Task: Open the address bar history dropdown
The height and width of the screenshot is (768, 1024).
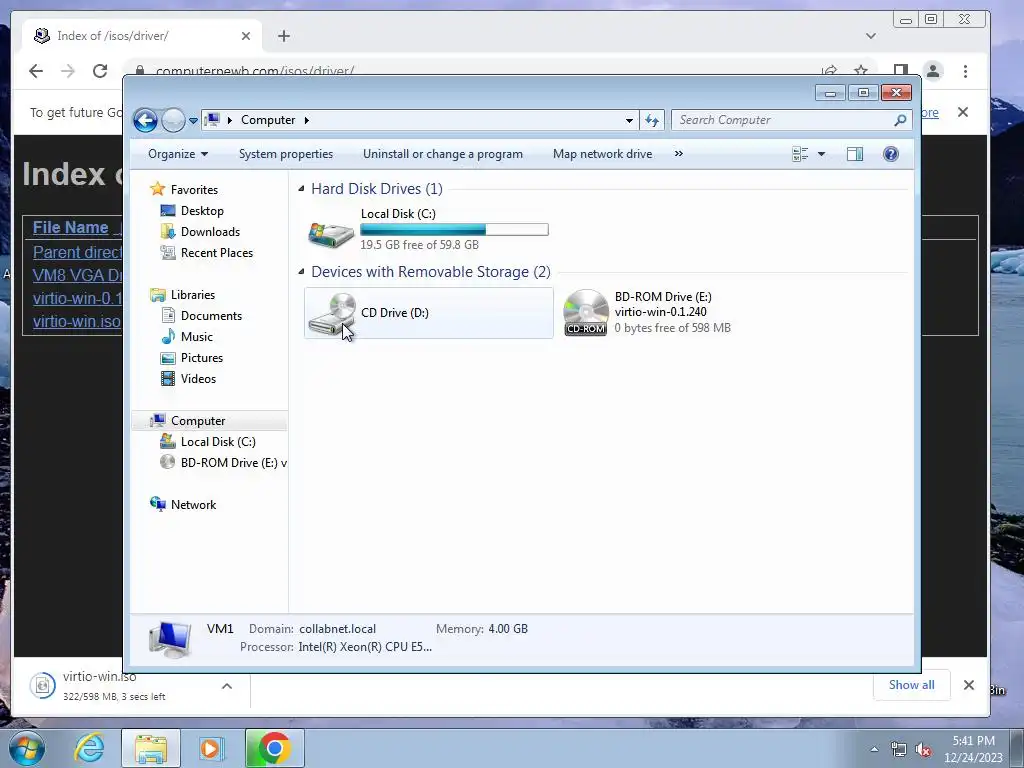Action: (x=629, y=120)
